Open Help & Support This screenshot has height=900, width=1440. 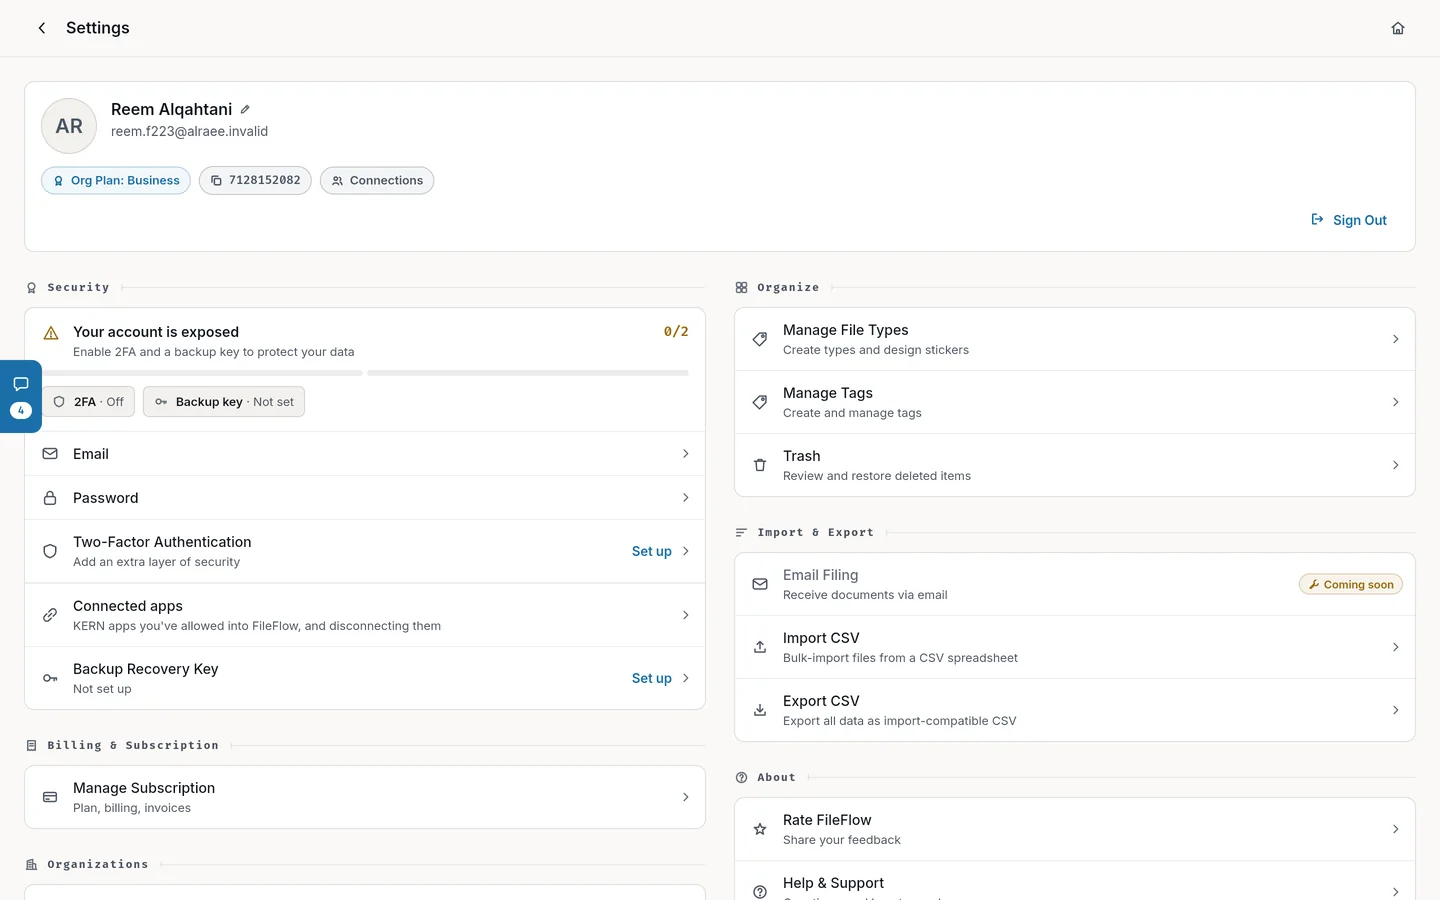(1075, 881)
